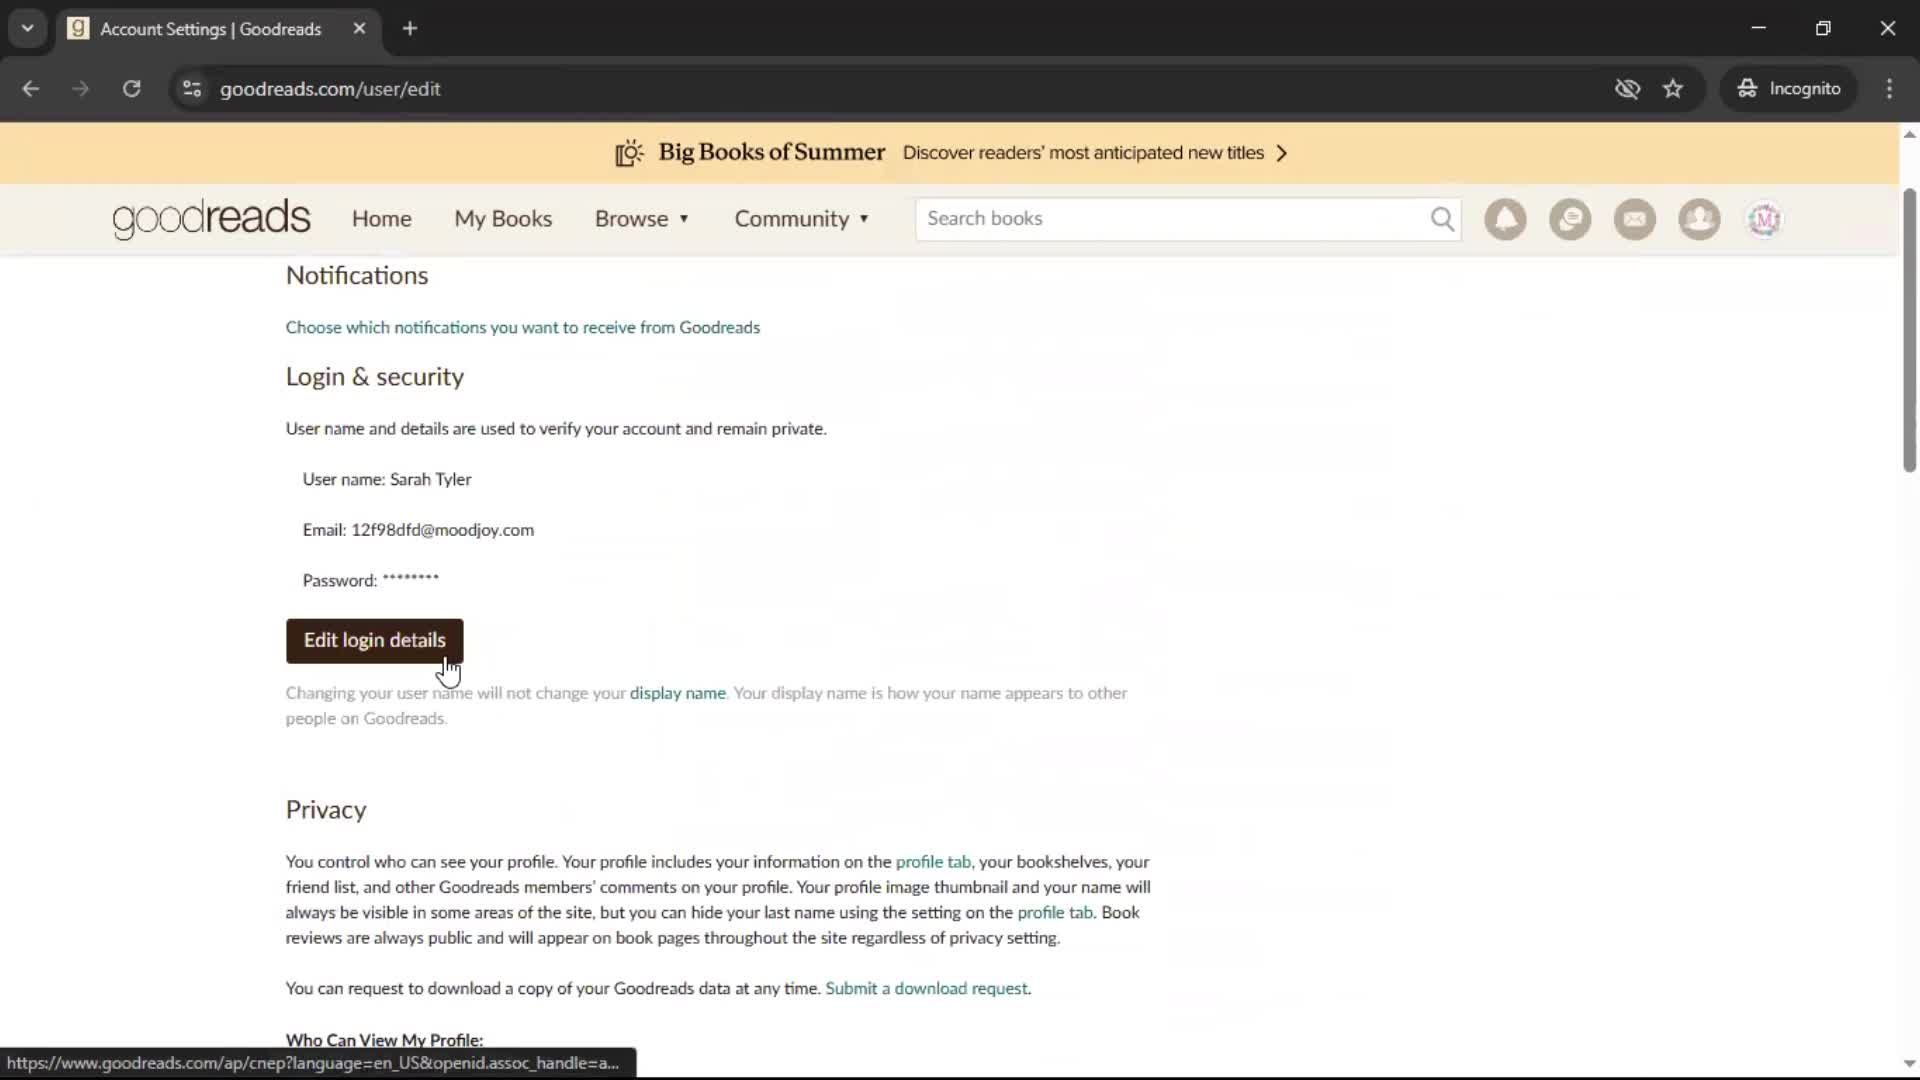Open the messages envelope icon
The height and width of the screenshot is (1080, 1920).
tap(1635, 219)
